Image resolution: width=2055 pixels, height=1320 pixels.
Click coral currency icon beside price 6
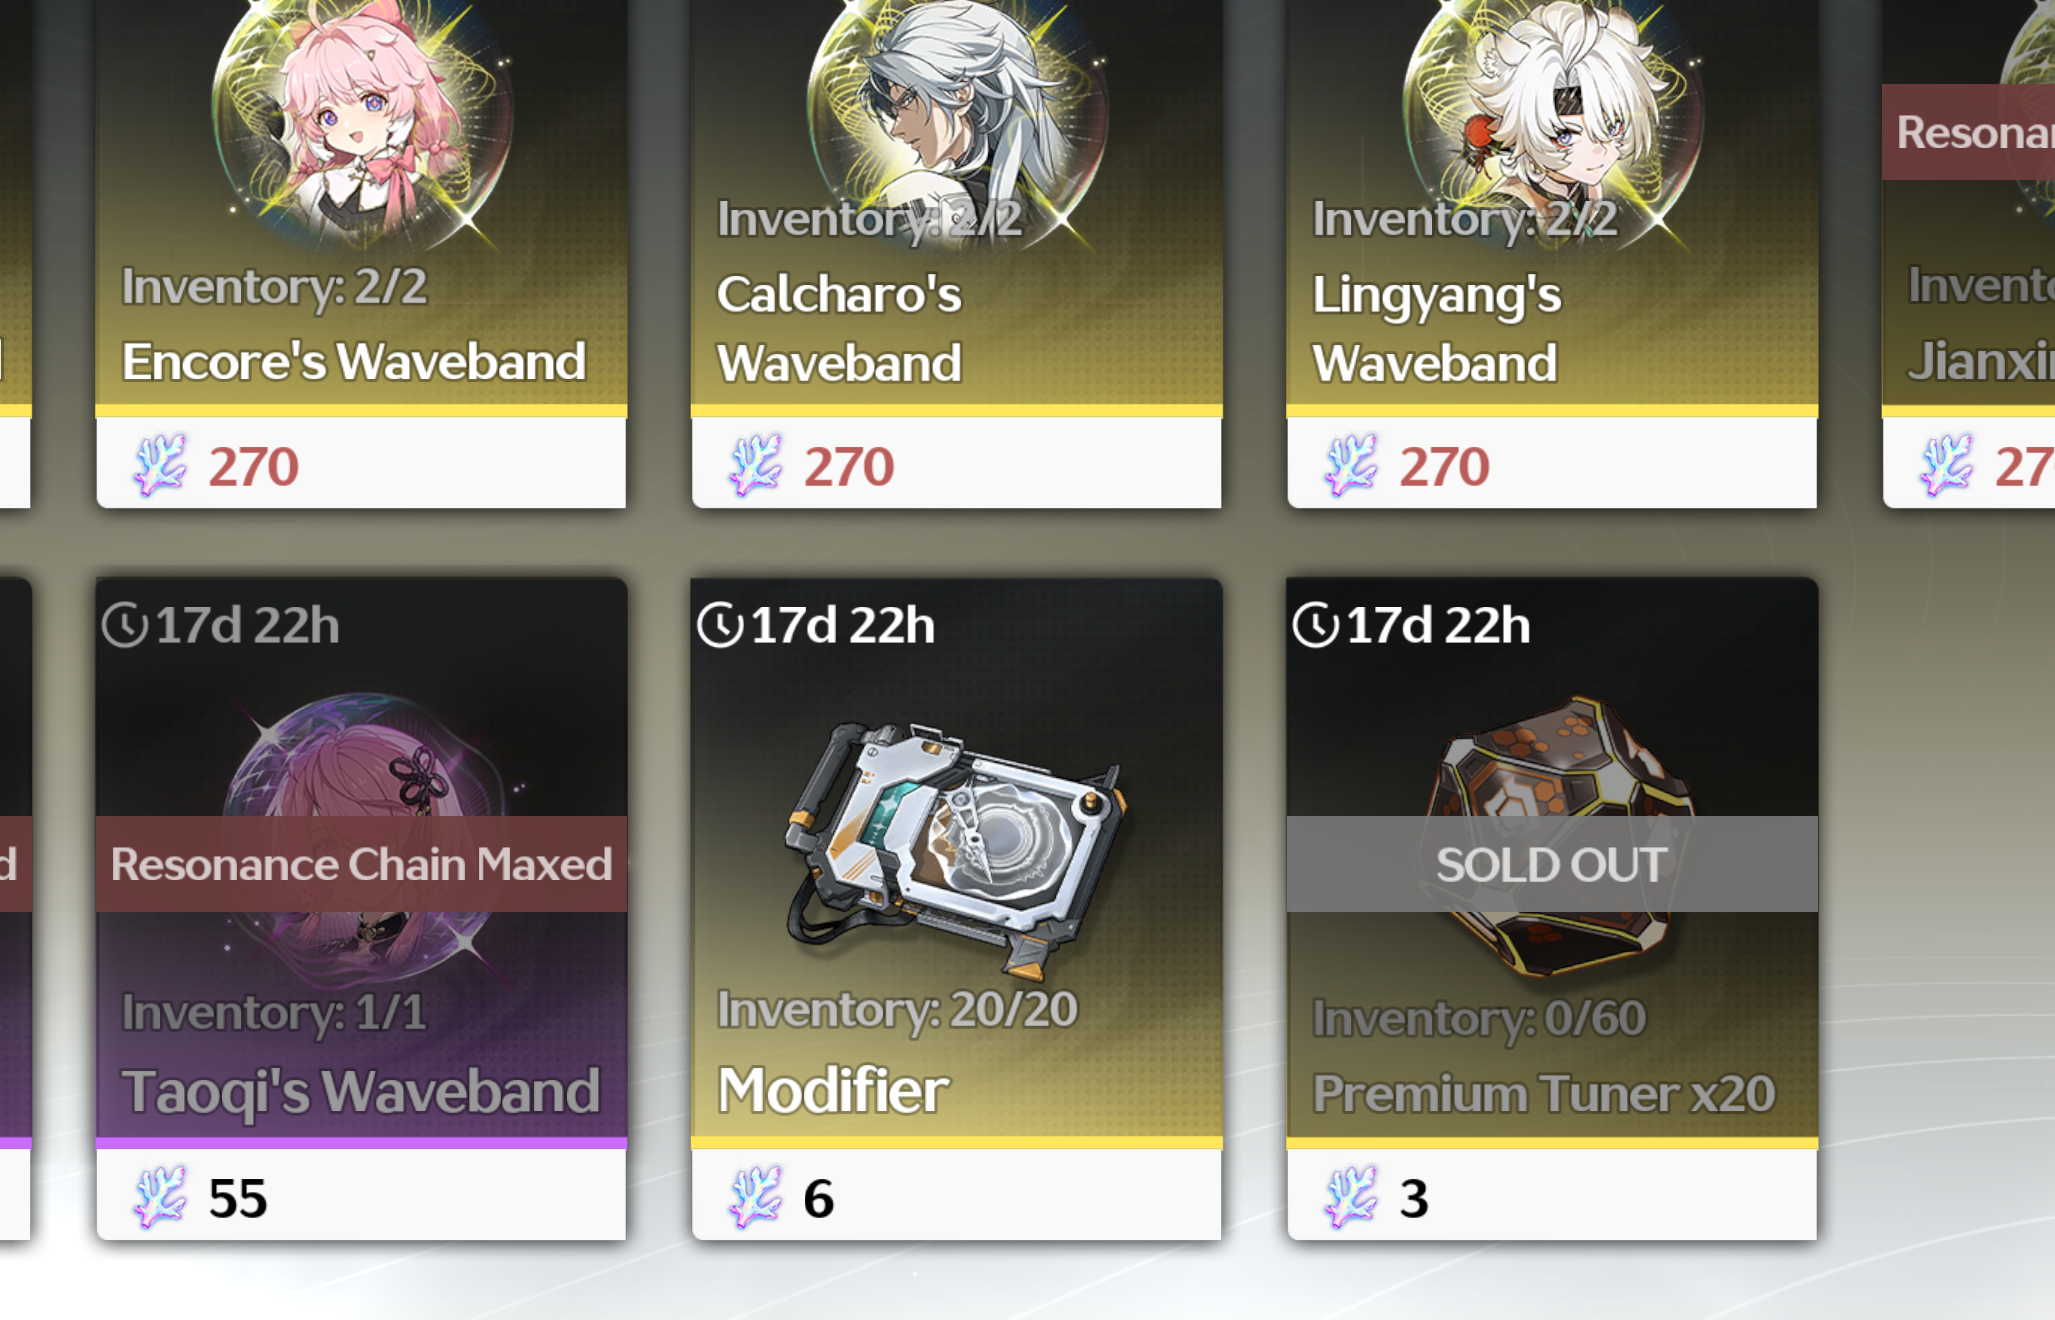click(x=755, y=1196)
